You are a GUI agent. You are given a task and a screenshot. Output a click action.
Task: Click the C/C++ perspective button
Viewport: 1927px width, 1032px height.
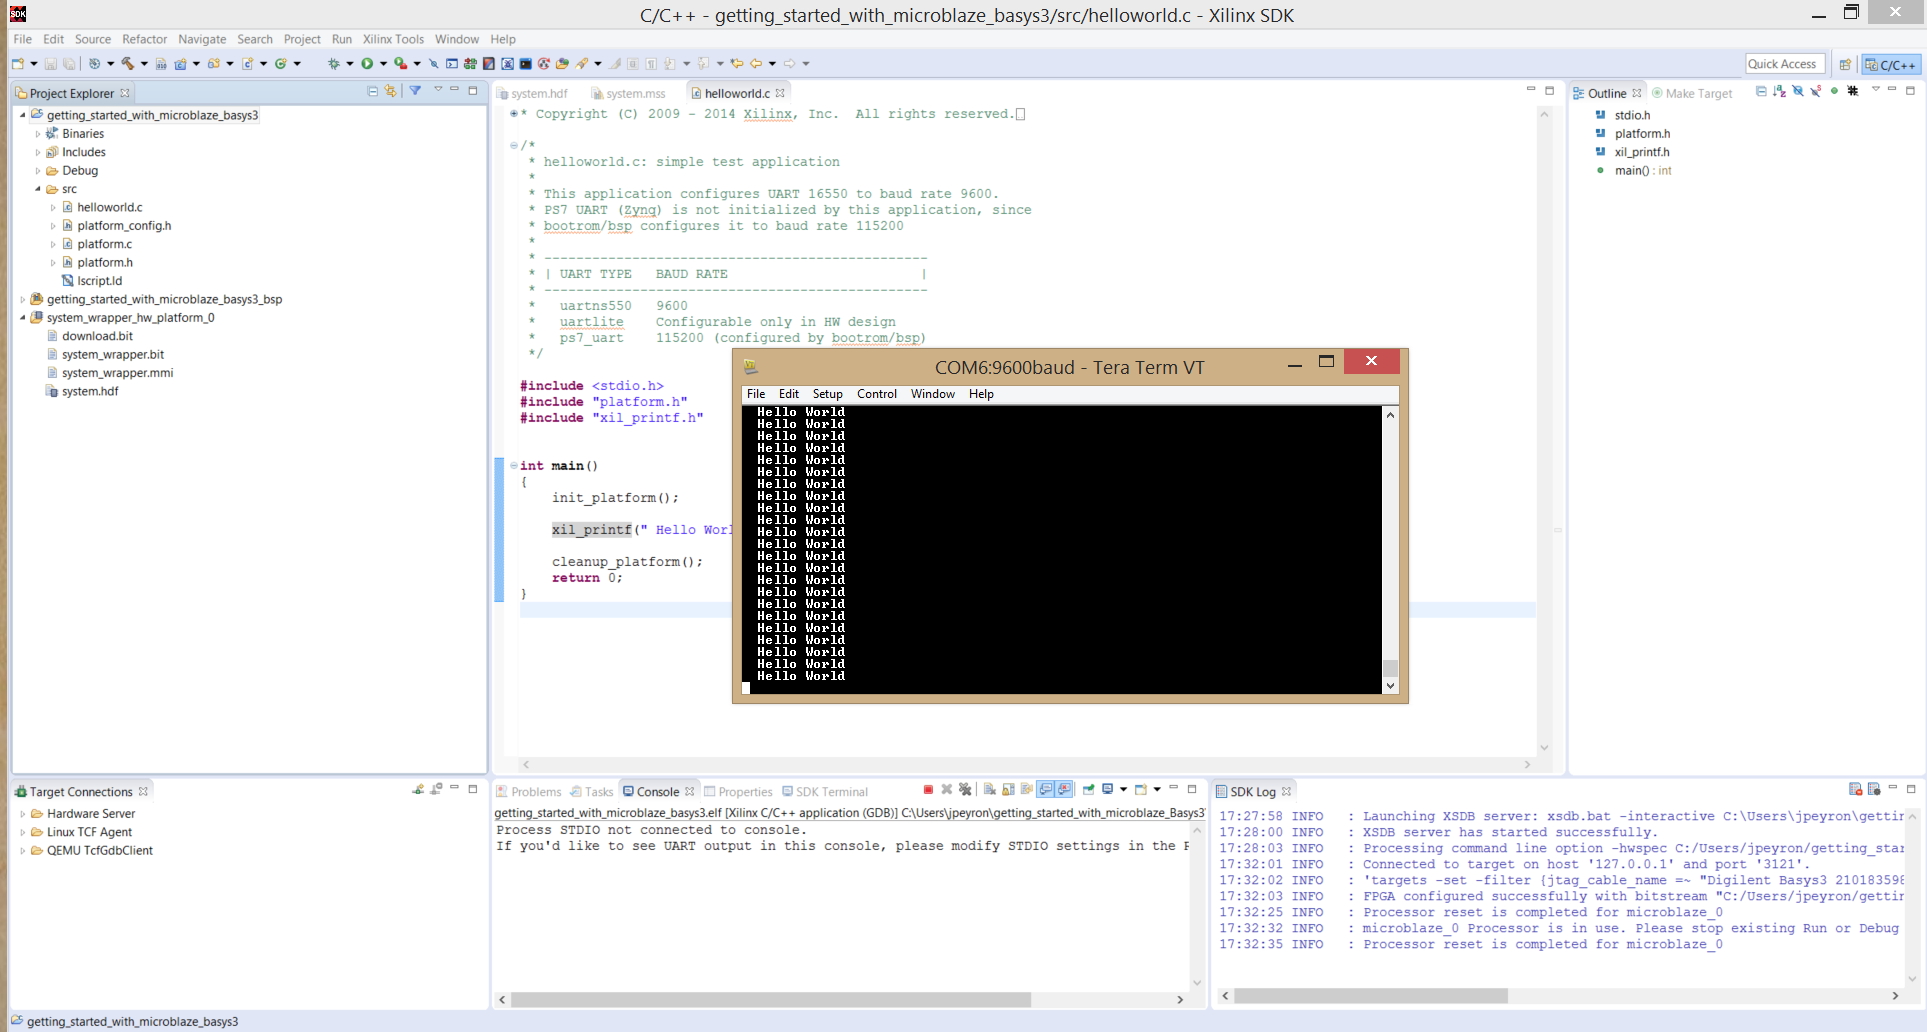coord(1891,64)
